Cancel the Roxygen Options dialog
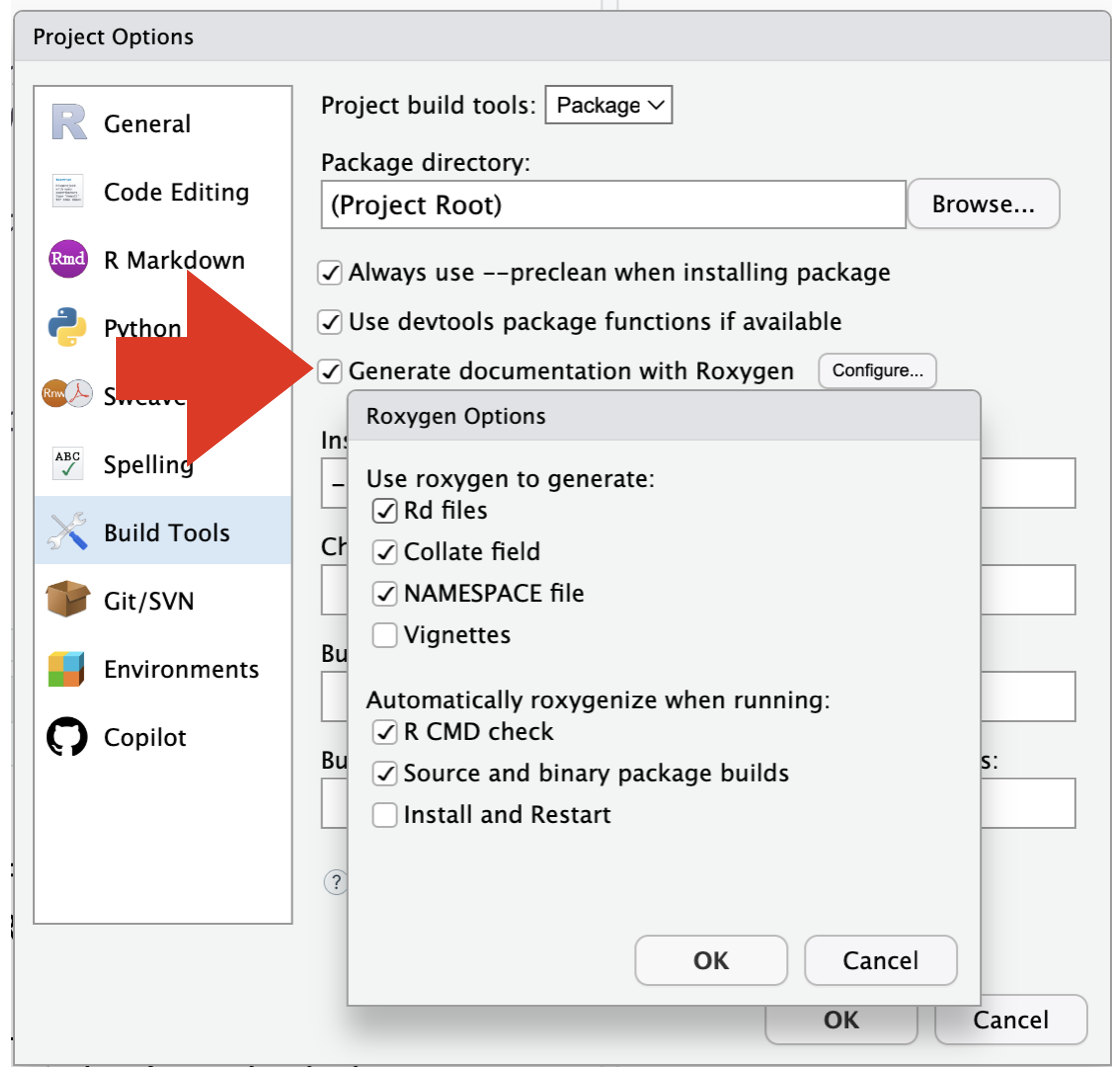Screen dimensions: 1120x1078 pos(880,961)
